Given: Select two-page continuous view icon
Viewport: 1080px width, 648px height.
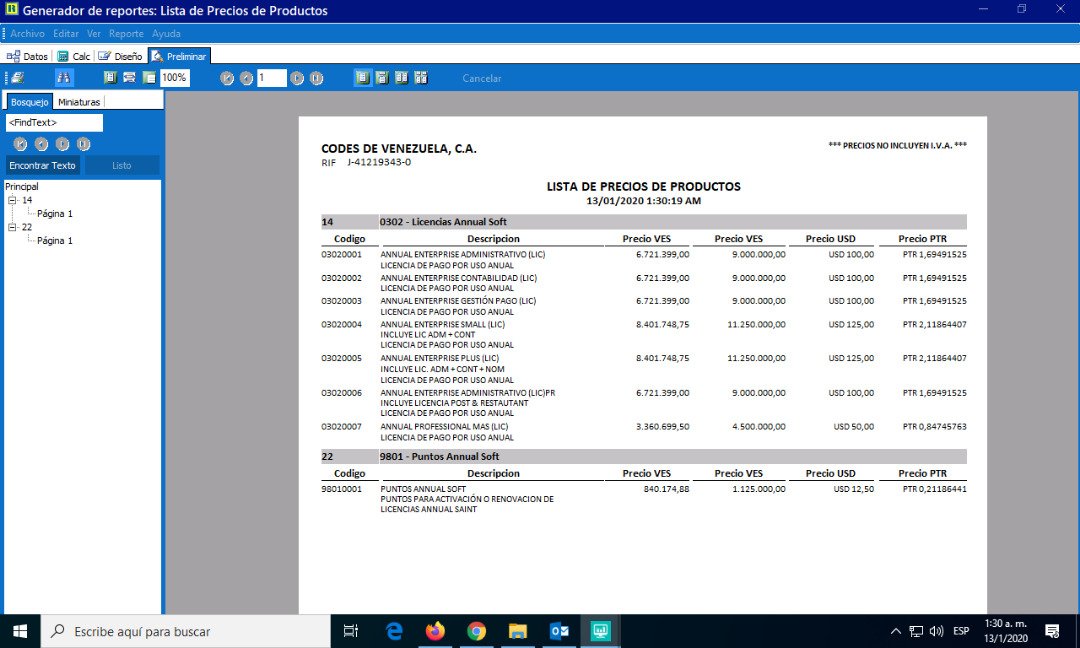Looking at the screenshot, I should [x=421, y=78].
